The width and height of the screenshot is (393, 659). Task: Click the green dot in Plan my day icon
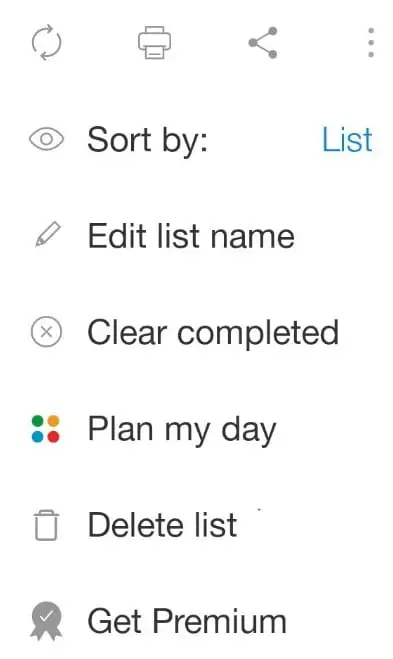click(x=38, y=421)
